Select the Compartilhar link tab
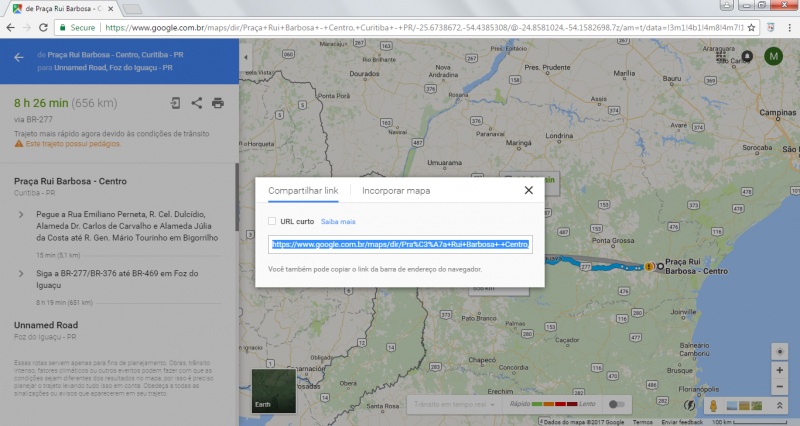The width and height of the screenshot is (800, 426). tap(303, 190)
